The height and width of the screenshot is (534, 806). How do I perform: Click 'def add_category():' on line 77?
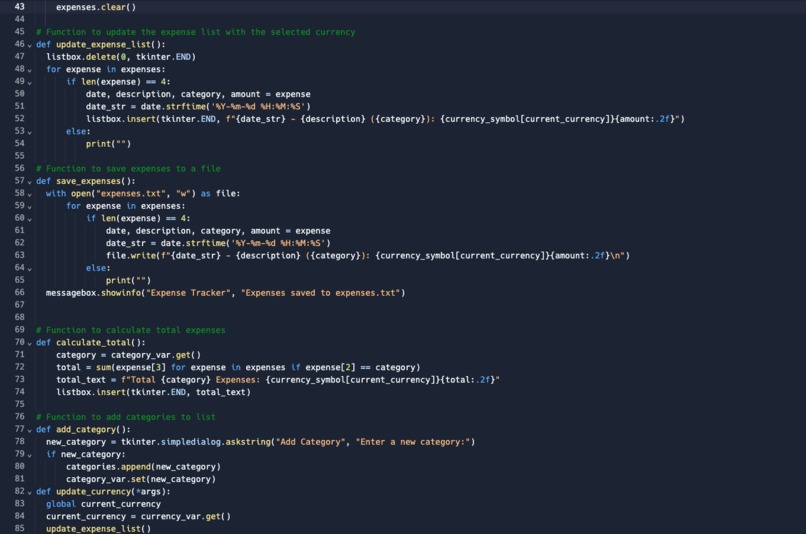click(x=83, y=429)
